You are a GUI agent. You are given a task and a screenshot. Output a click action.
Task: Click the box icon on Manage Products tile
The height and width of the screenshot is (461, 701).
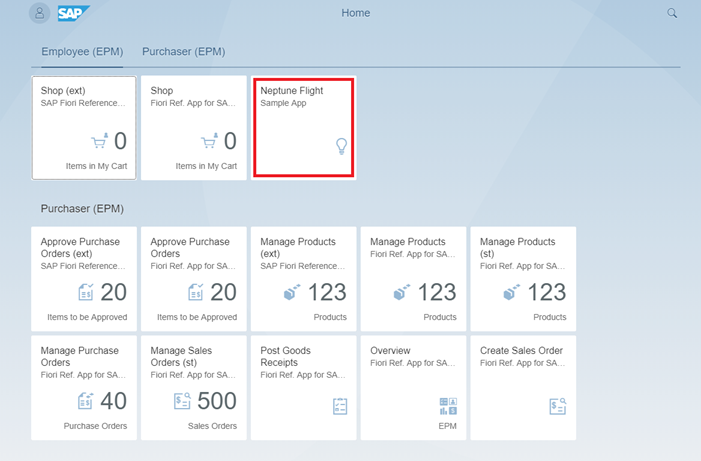coord(401,292)
